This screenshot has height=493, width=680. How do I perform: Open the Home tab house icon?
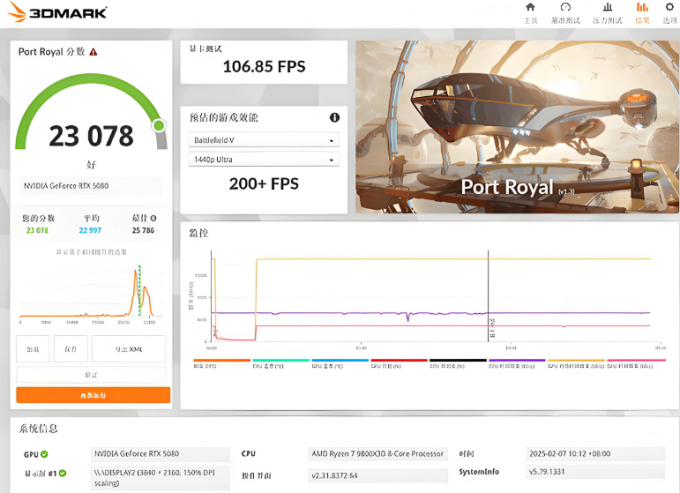531,8
